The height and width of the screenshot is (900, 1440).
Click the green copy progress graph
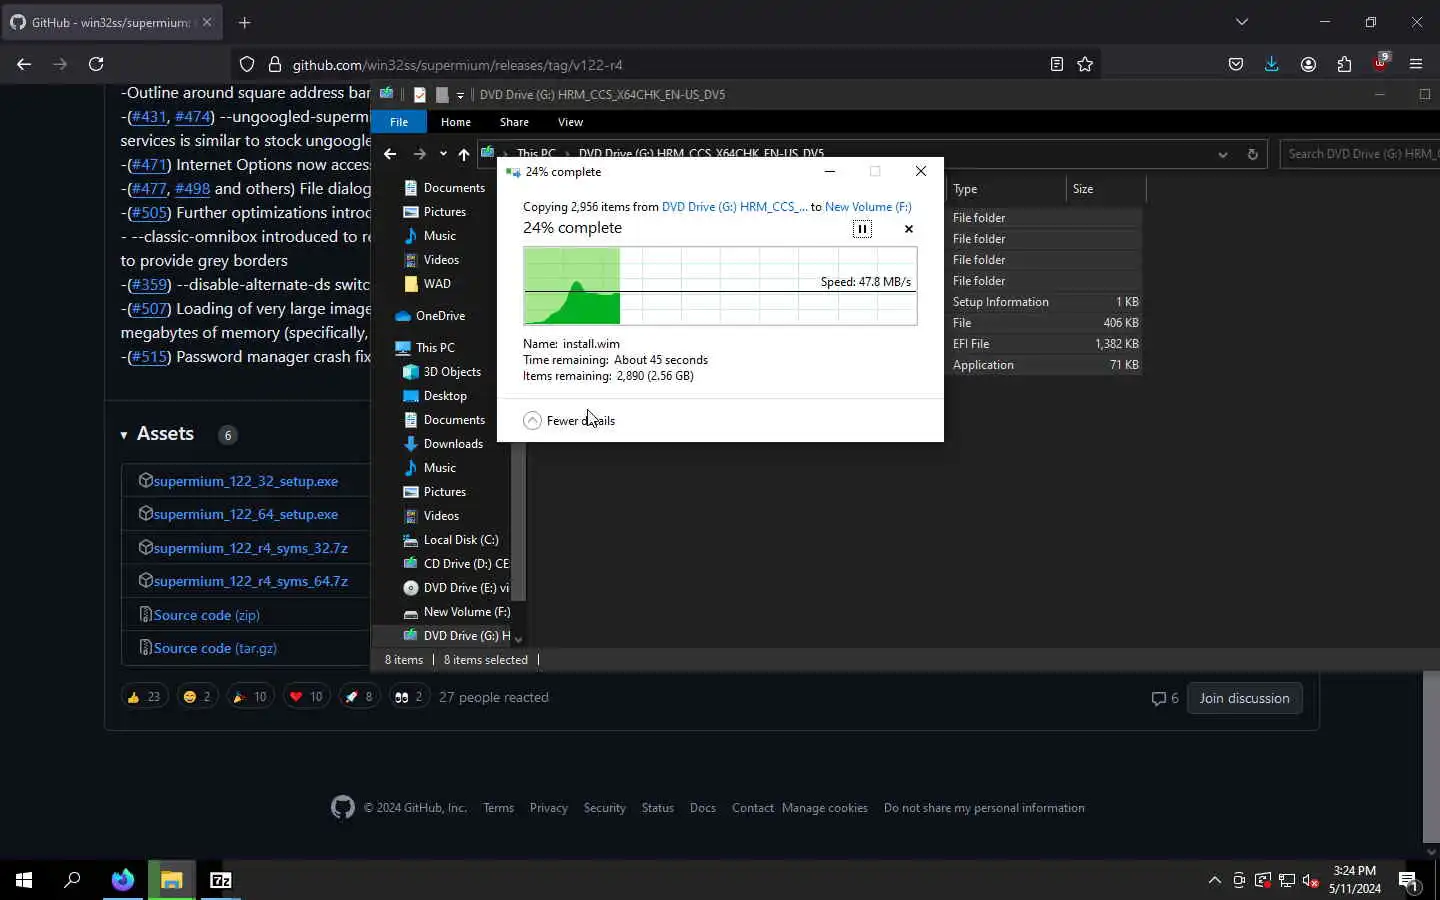[720, 286]
